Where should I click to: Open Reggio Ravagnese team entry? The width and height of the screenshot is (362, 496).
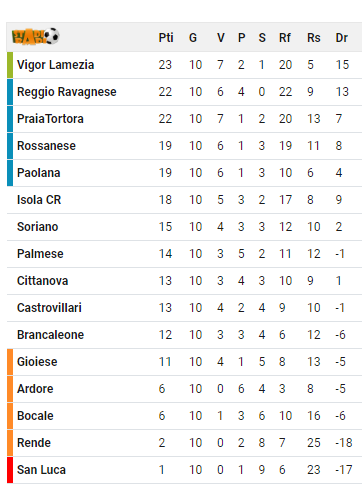(x=67, y=92)
